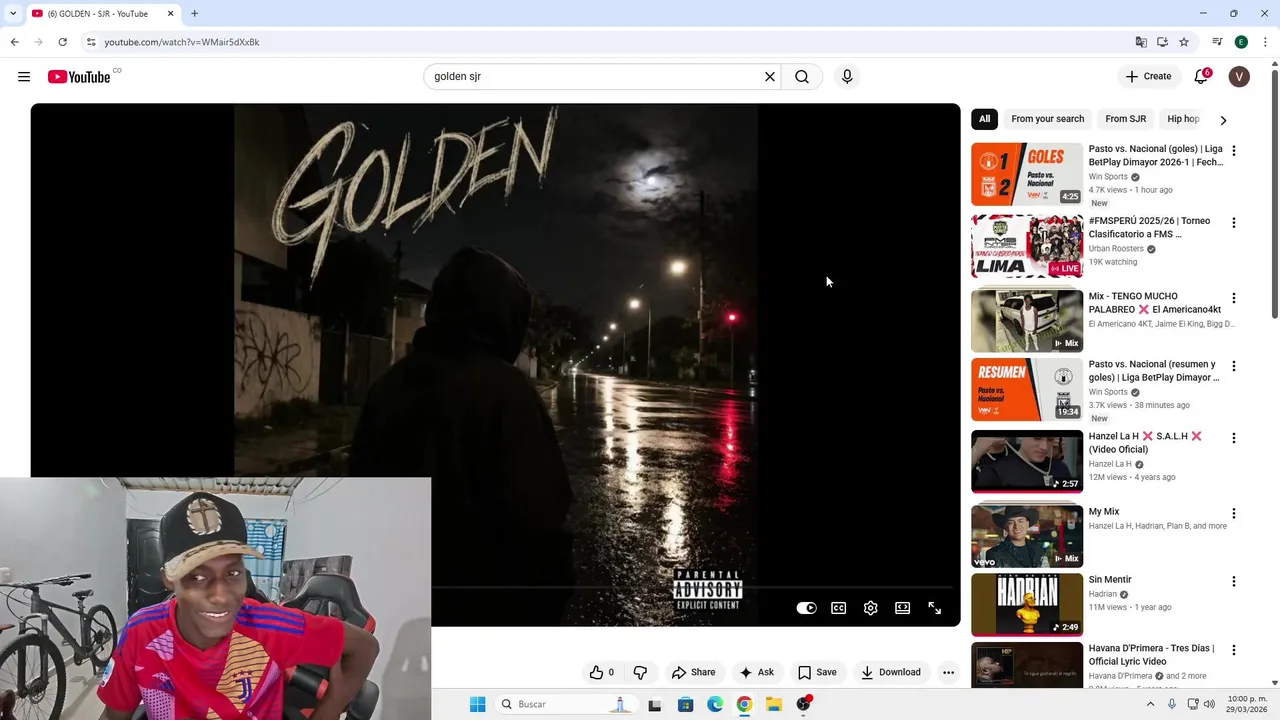Go to the YouTube home logo
This screenshot has width=1280, height=720.
pos(79,77)
